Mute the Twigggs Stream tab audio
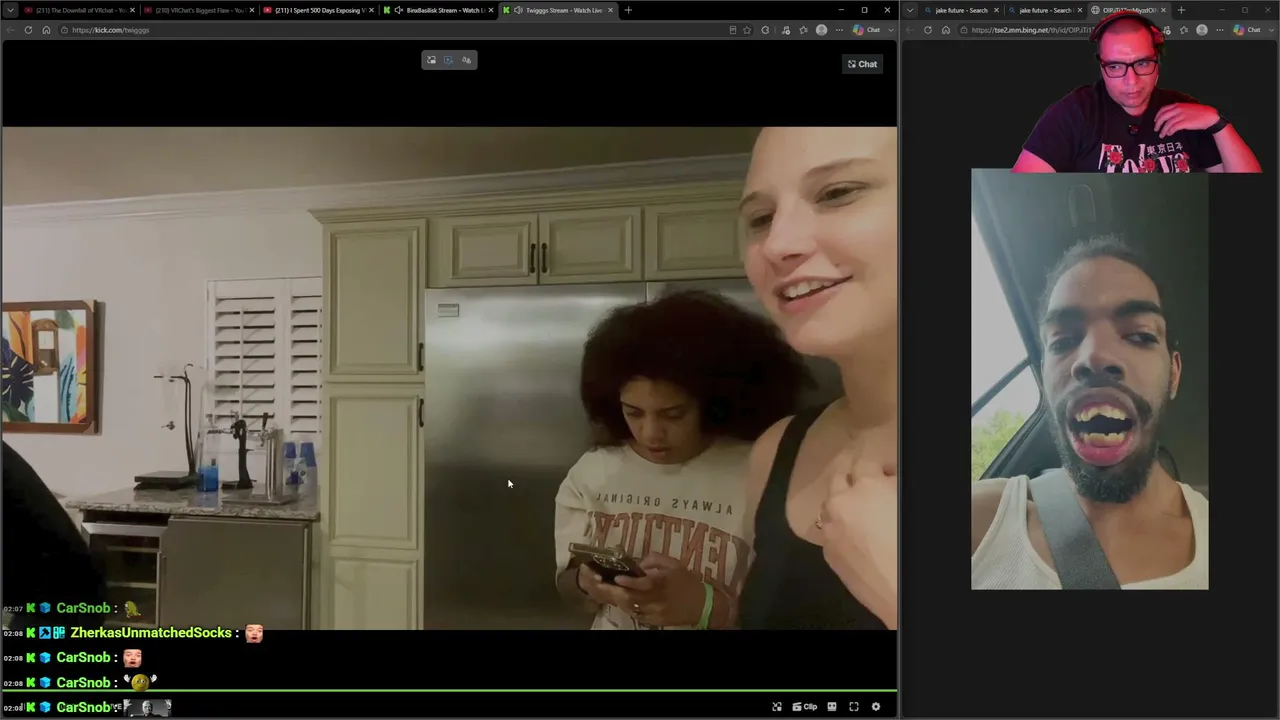1280x720 pixels. click(x=518, y=10)
